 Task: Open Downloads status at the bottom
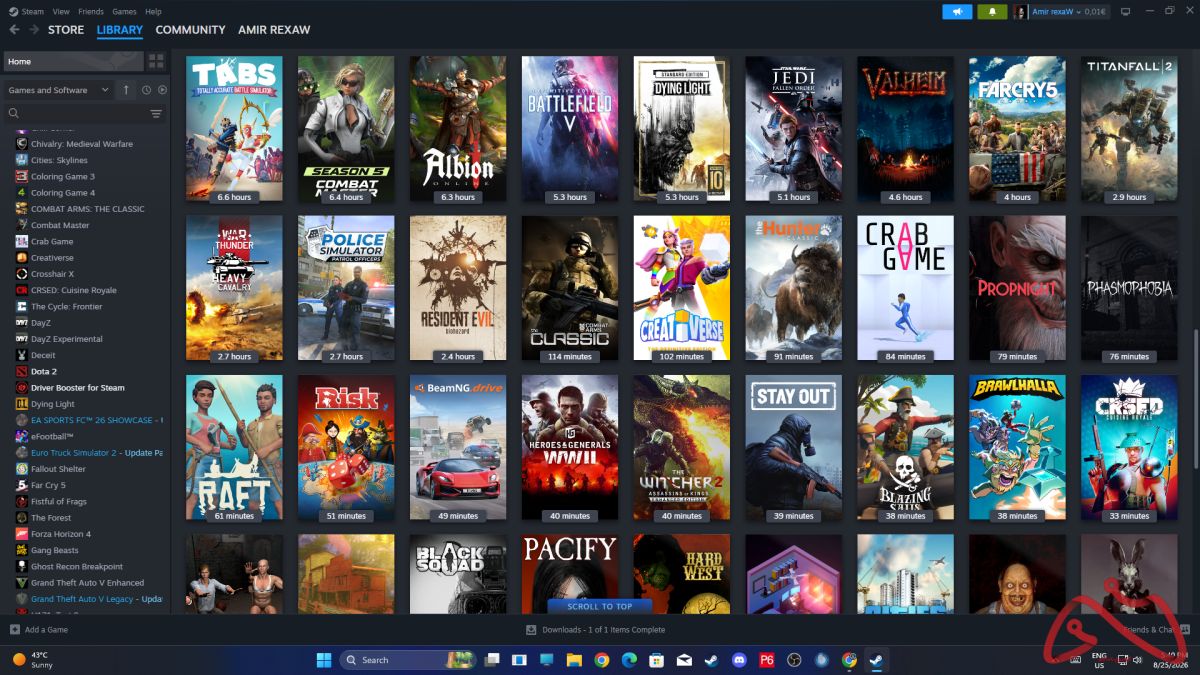click(596, 630)
